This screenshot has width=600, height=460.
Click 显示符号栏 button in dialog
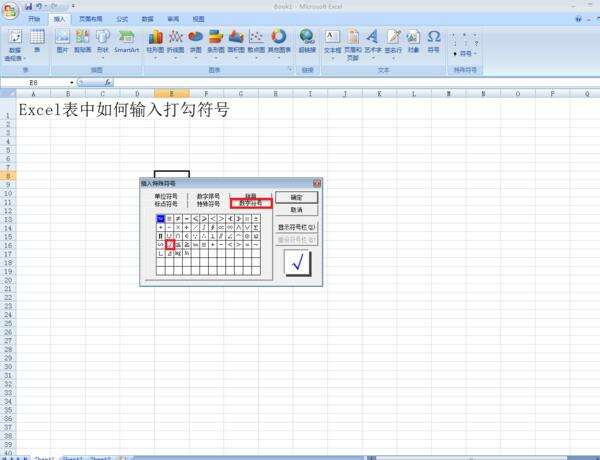click(297, 227)
